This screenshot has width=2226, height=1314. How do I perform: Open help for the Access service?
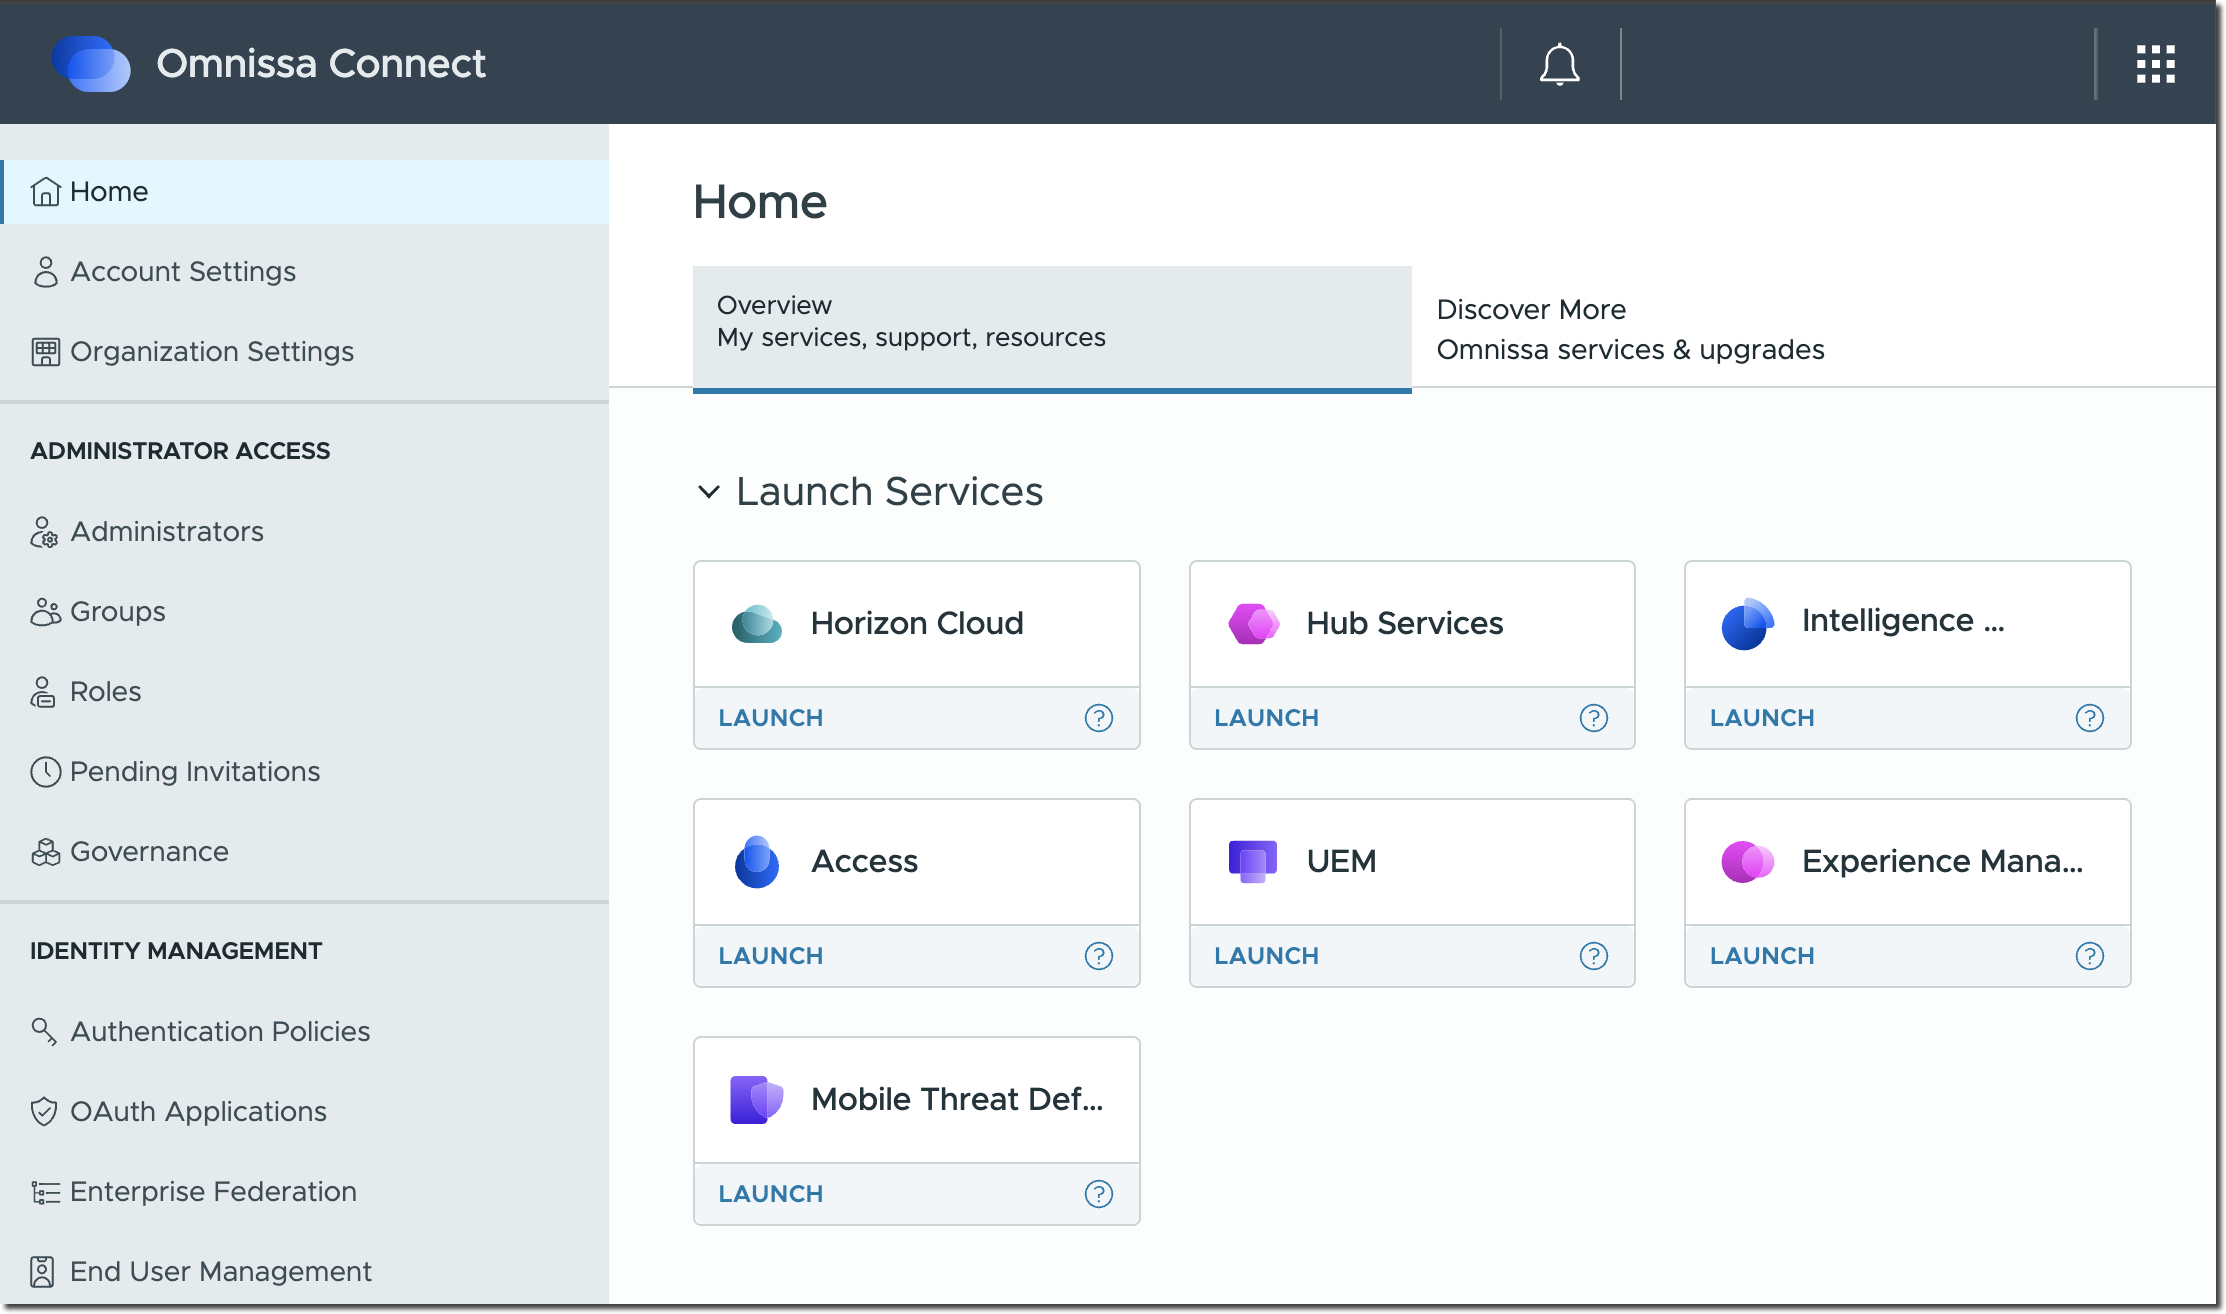[1098, 956]
